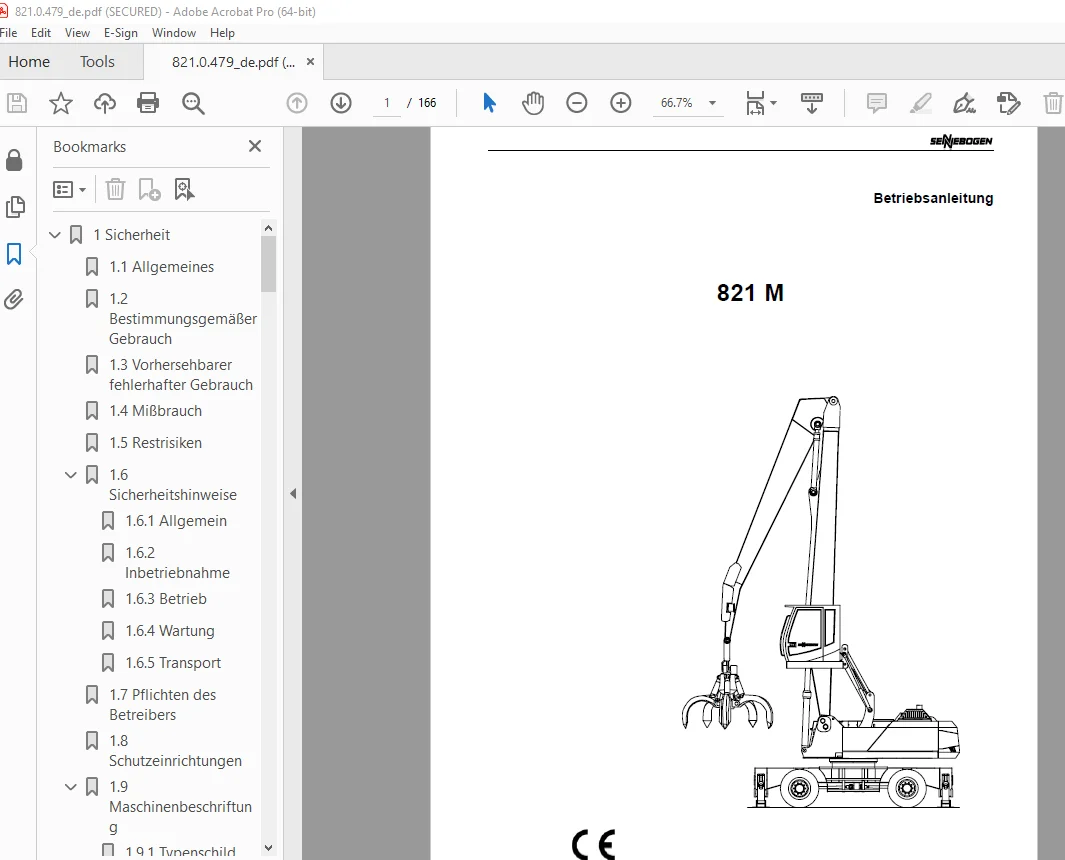The height and width of the screenshot is (860, 1065).
Task: Click find current bookmark icon
Action: [184, 190]
